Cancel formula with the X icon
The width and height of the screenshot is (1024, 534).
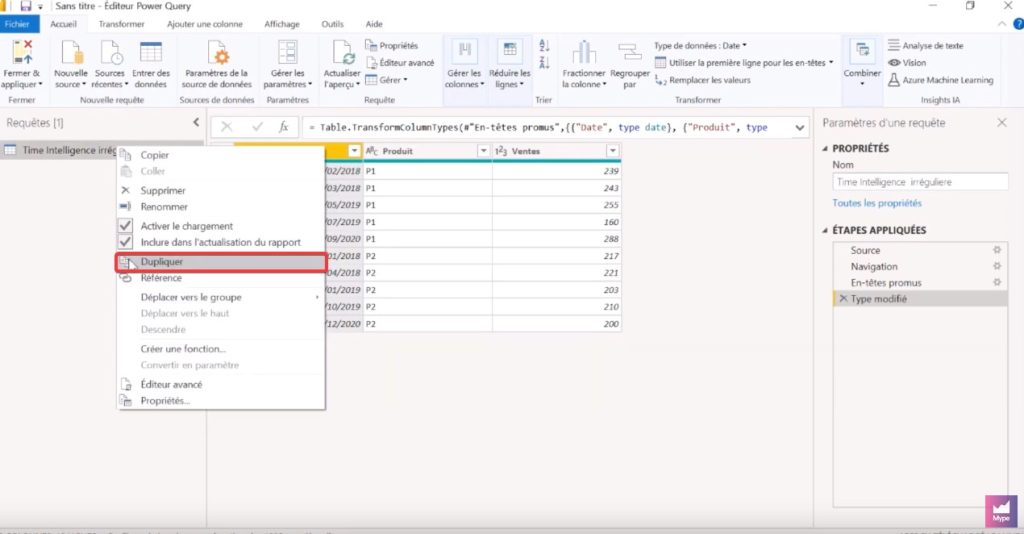coord(226,127)
